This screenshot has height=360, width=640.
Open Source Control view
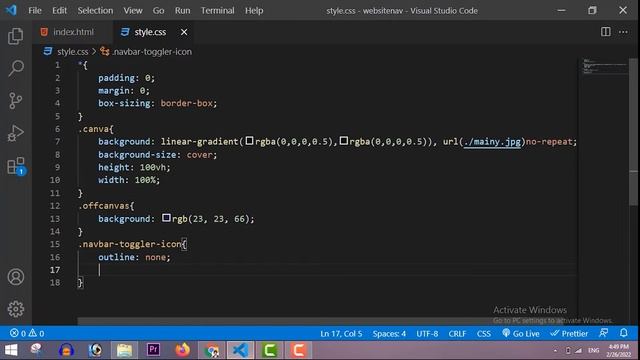(x=16, y=100)
